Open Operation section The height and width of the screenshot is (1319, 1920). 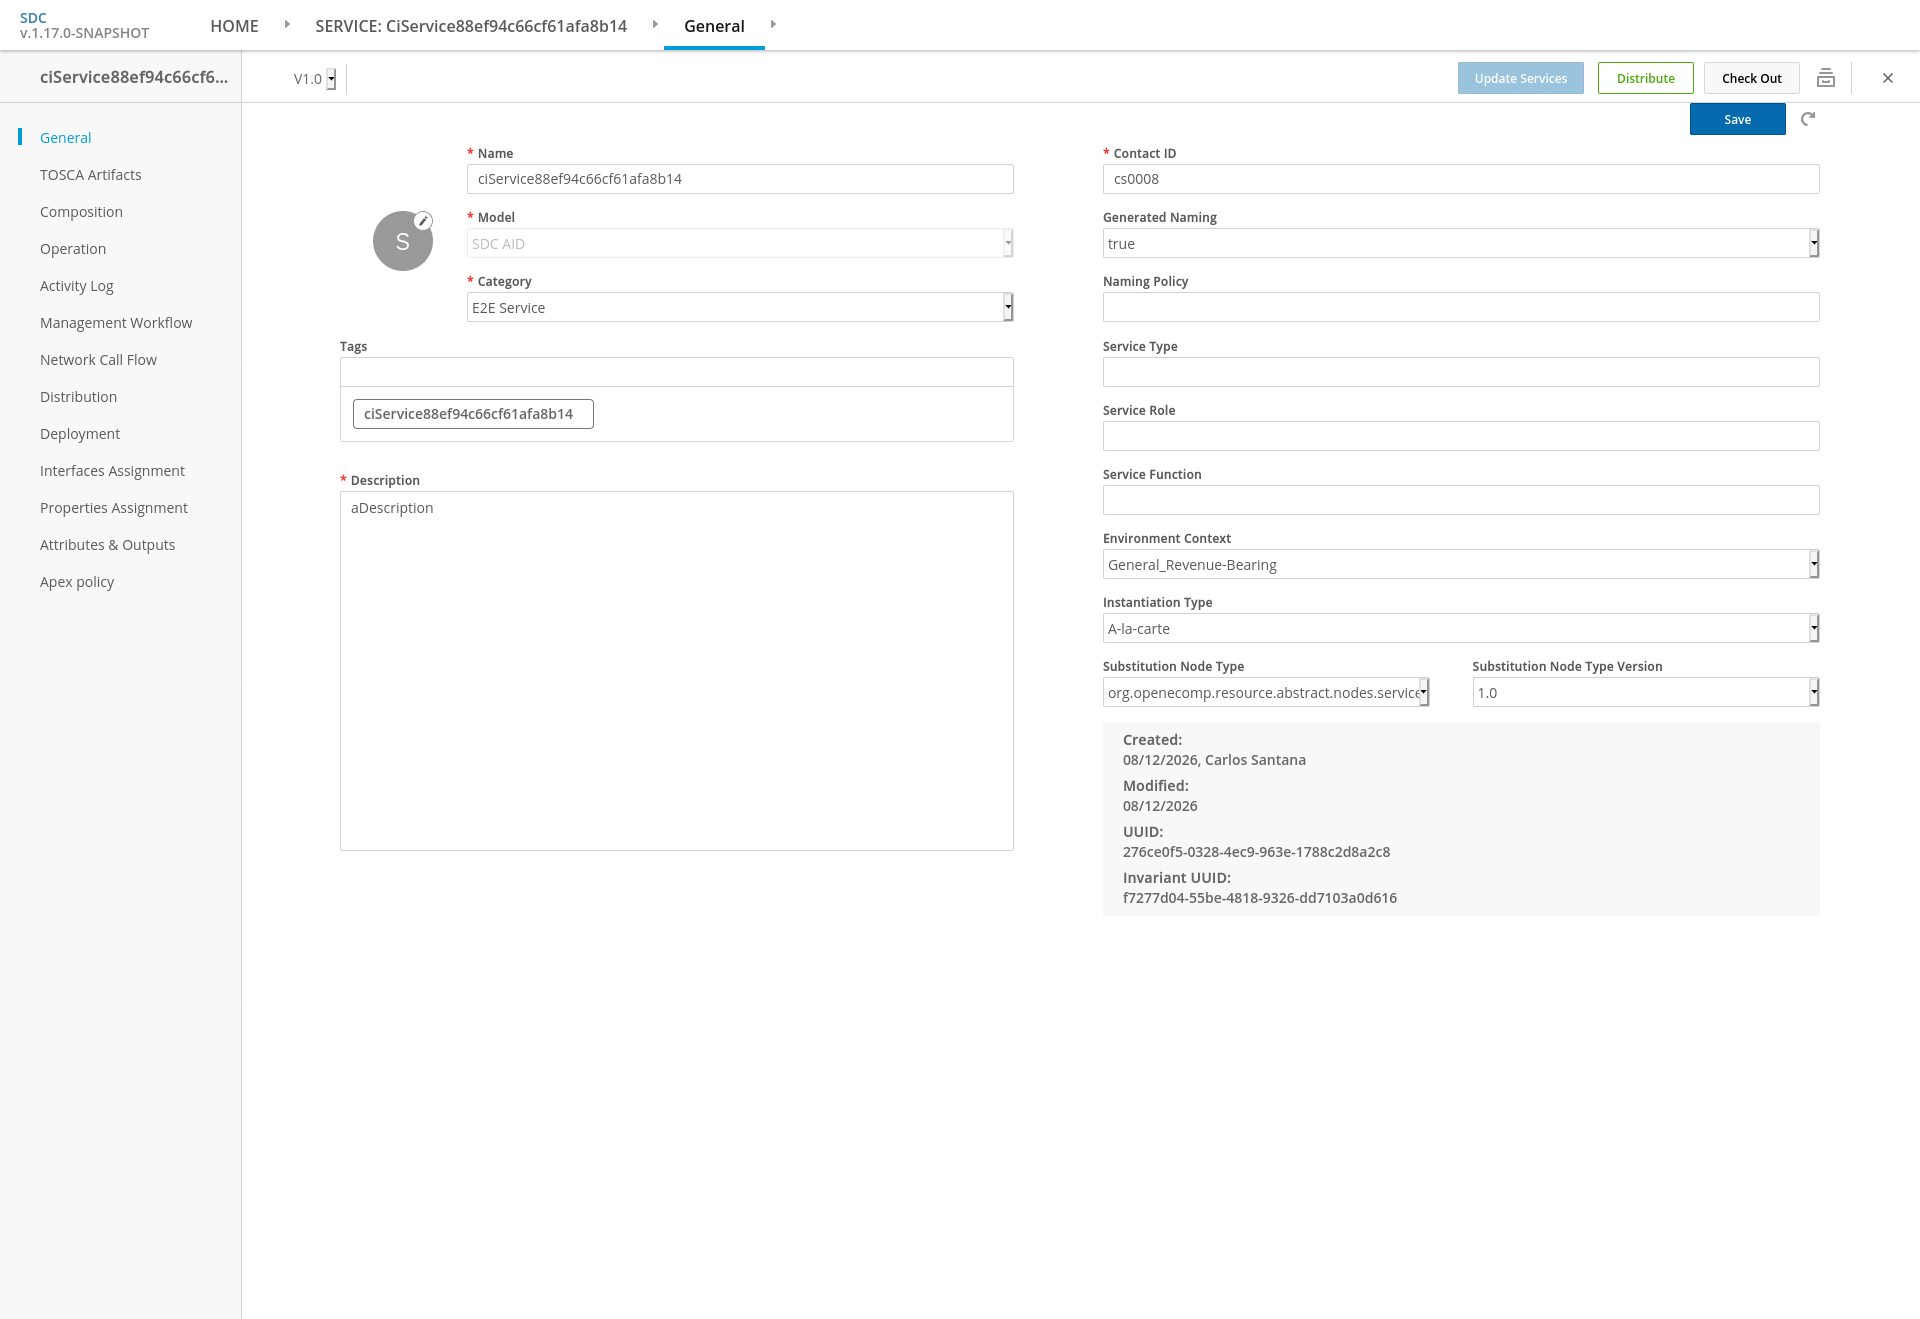[73, 249]
